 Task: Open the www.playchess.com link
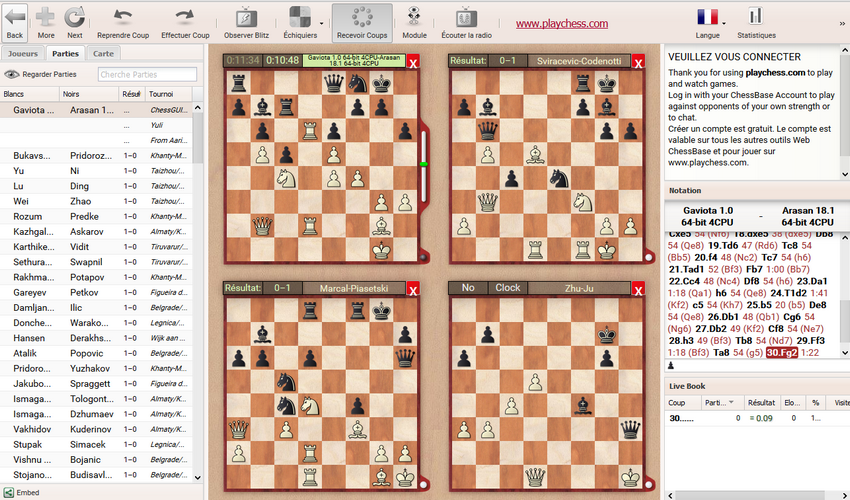pyautogui.click(x=562, y=24)
